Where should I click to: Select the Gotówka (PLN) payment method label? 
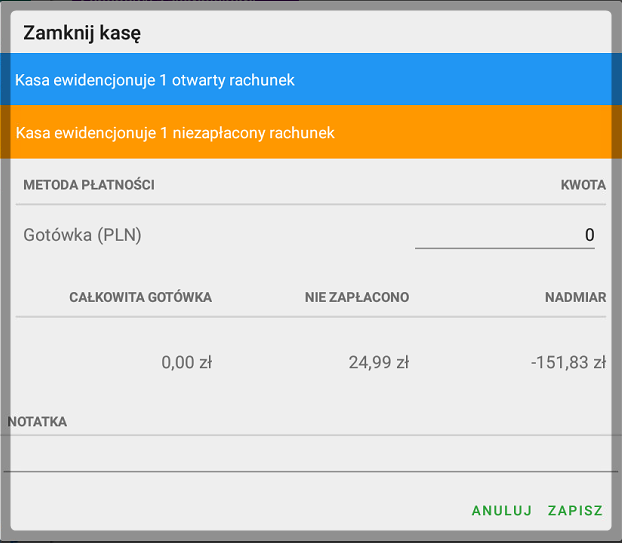(82, 236)
